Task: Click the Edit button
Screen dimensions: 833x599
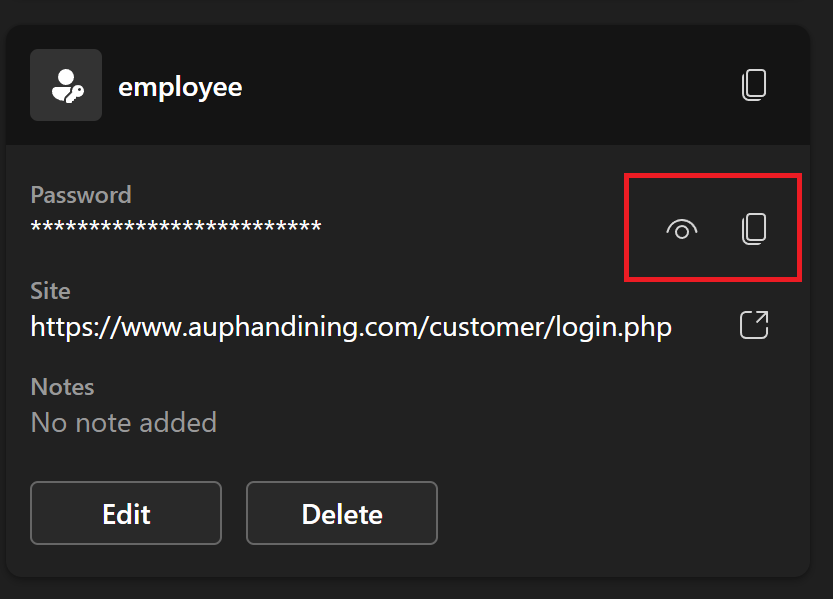Action: 126,513
